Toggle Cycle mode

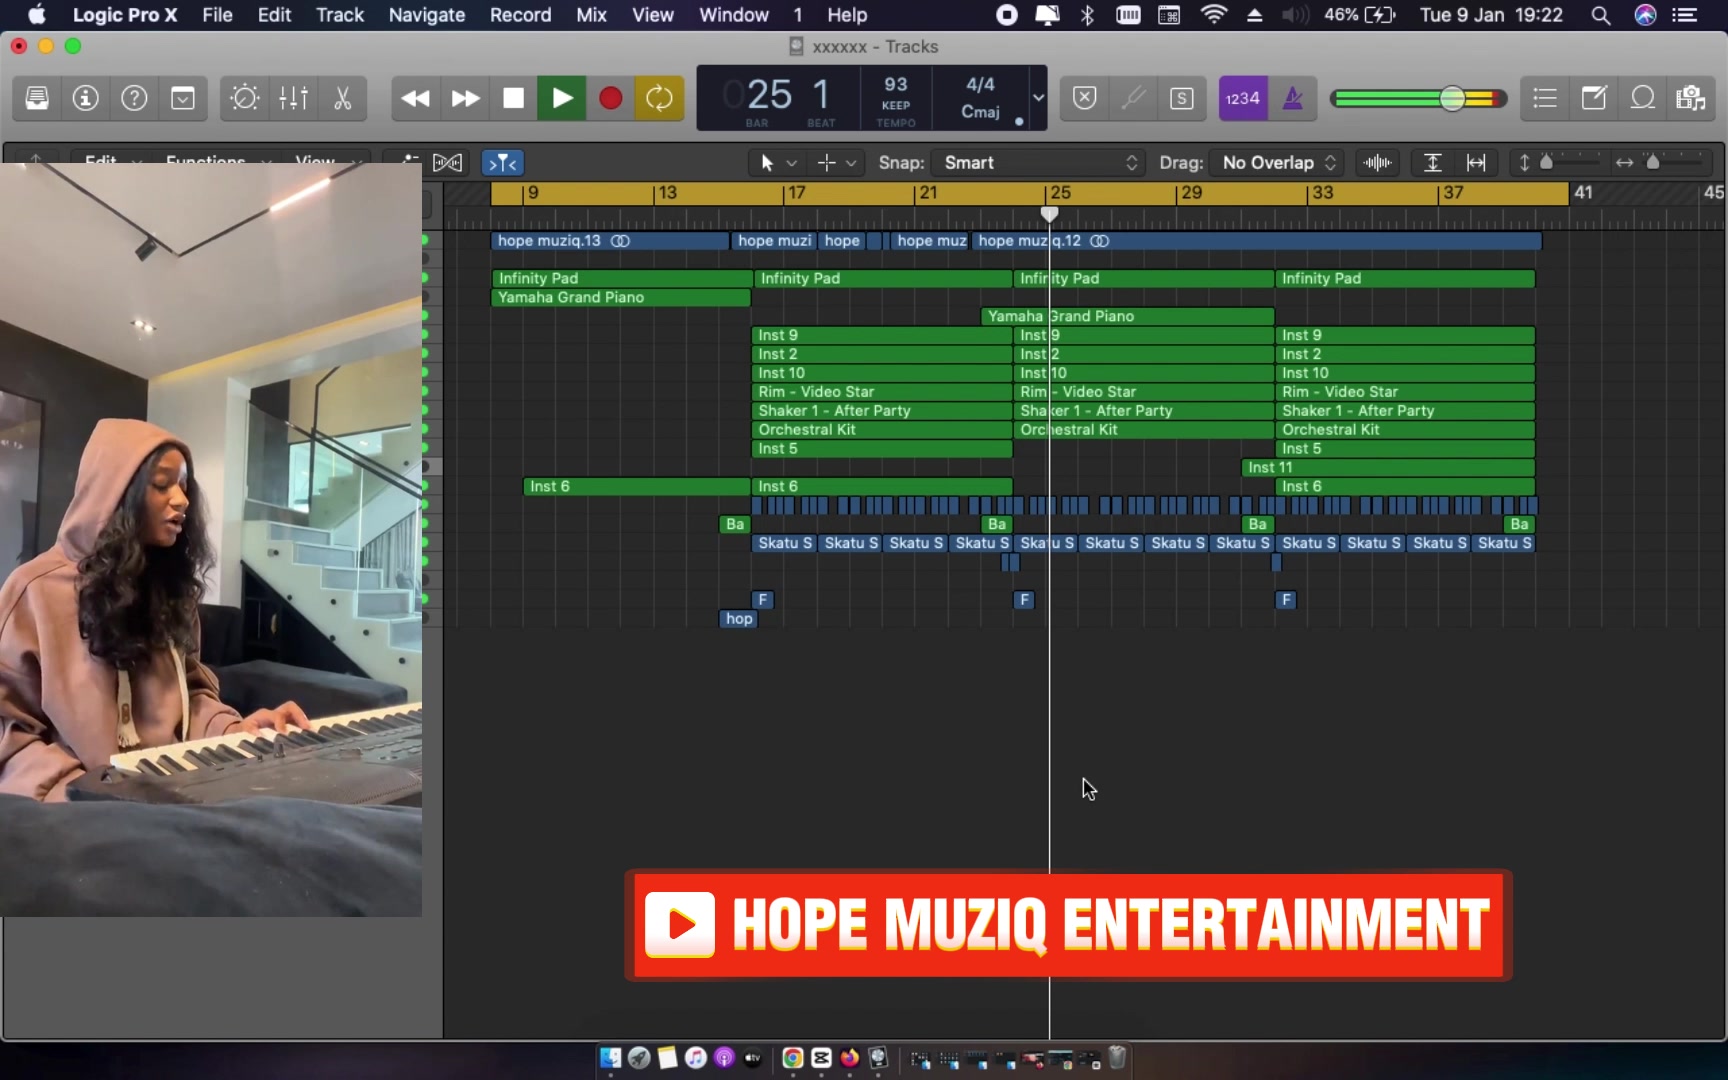(659, 98)
